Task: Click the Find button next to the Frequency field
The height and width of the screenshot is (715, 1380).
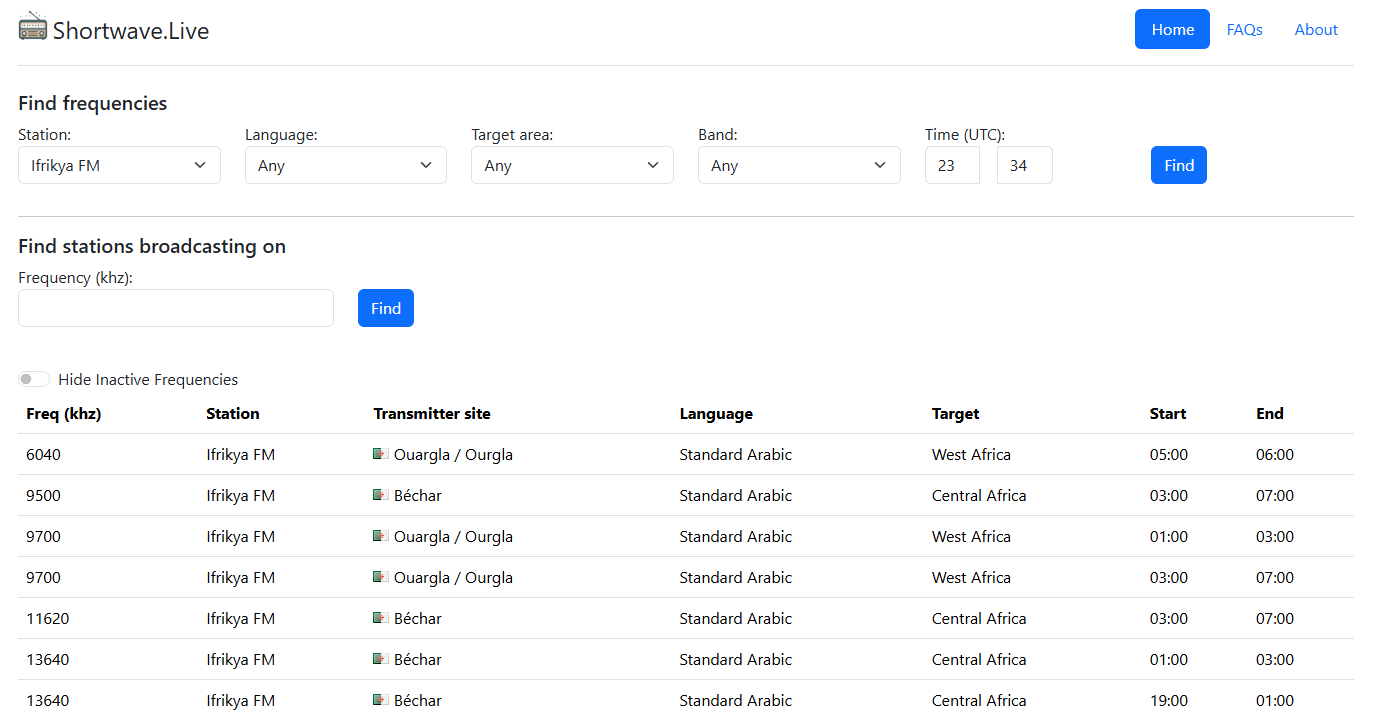Action: [x=386, y=308]
